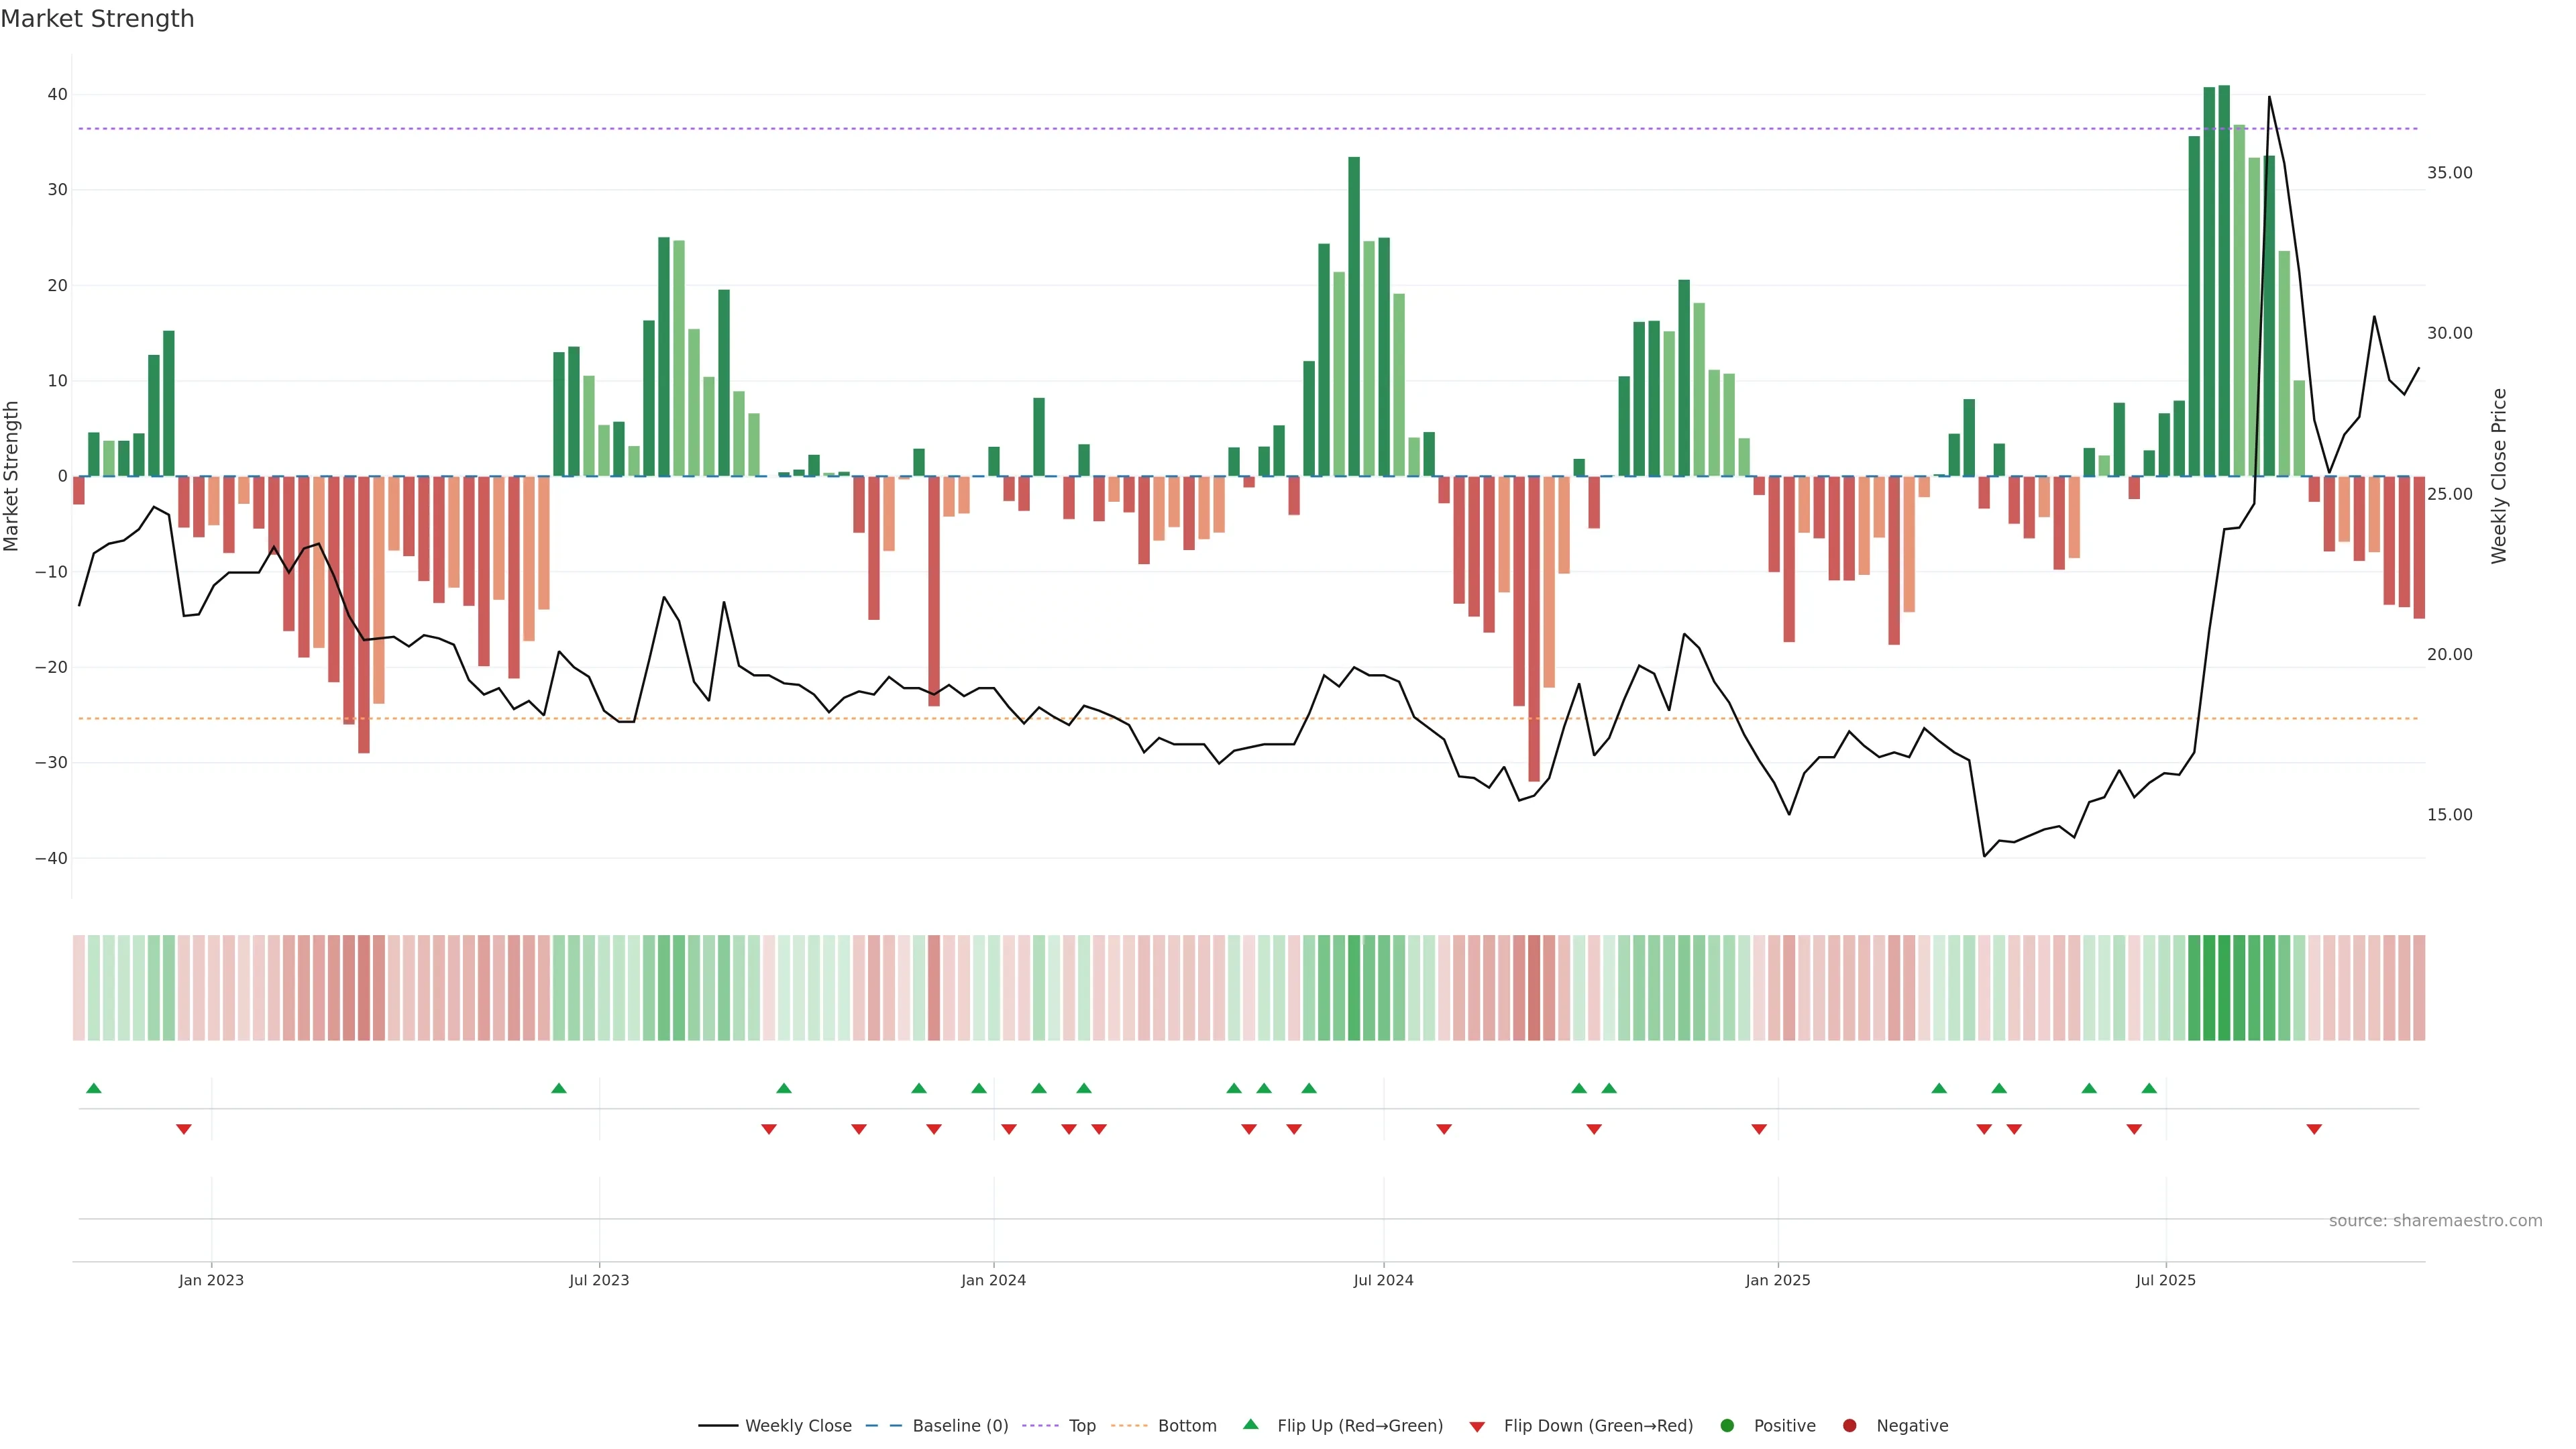Image resolution: width=2576 pixels, height=1449 pixels.
Task: Click the green Positive dot in legend
Action: (1727, 1426)
